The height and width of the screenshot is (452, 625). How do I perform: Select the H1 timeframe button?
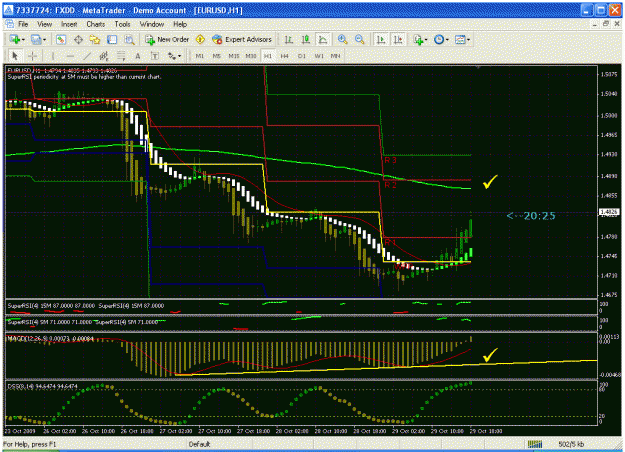[x=267, y=56]
